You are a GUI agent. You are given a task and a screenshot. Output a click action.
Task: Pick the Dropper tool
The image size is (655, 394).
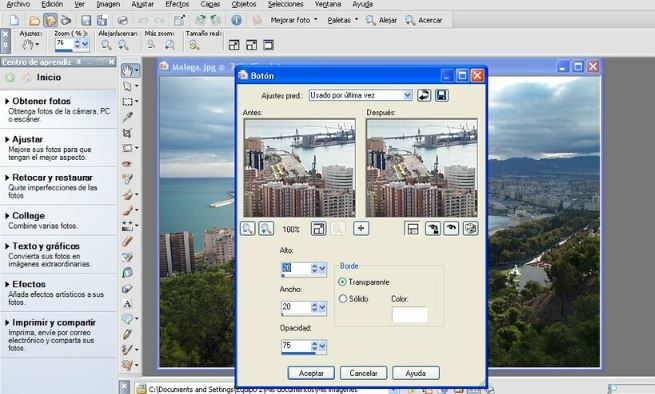pyautogui.click(x=128, y=117)
